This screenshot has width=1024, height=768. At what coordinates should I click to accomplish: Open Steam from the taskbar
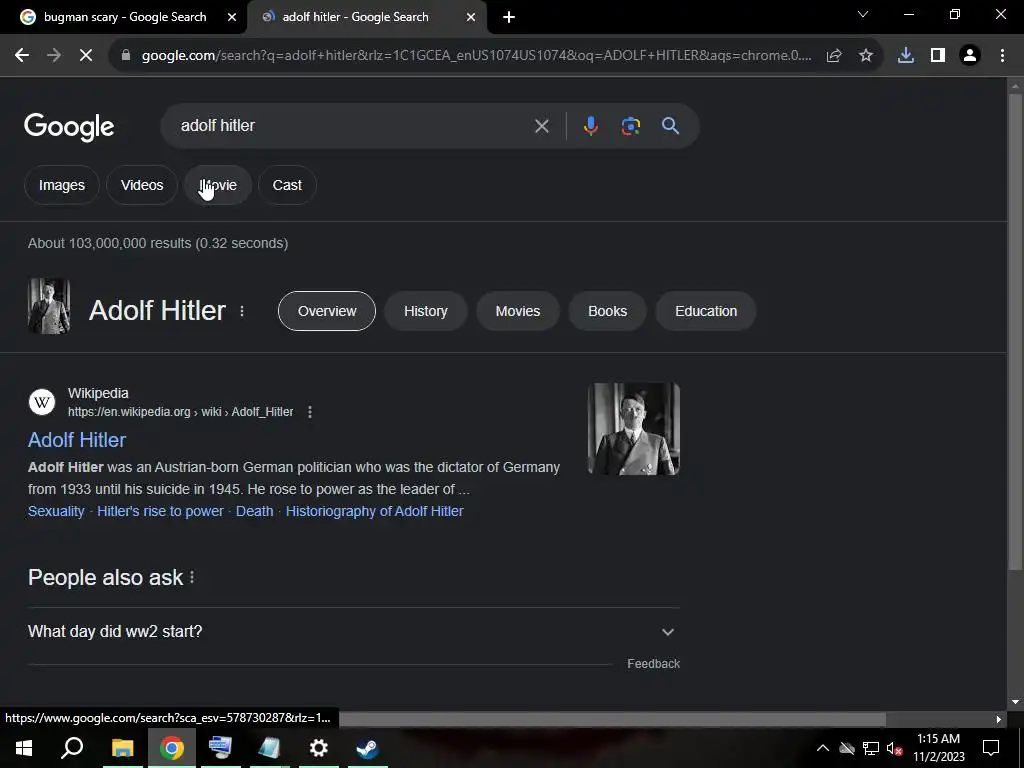point(367,748)
